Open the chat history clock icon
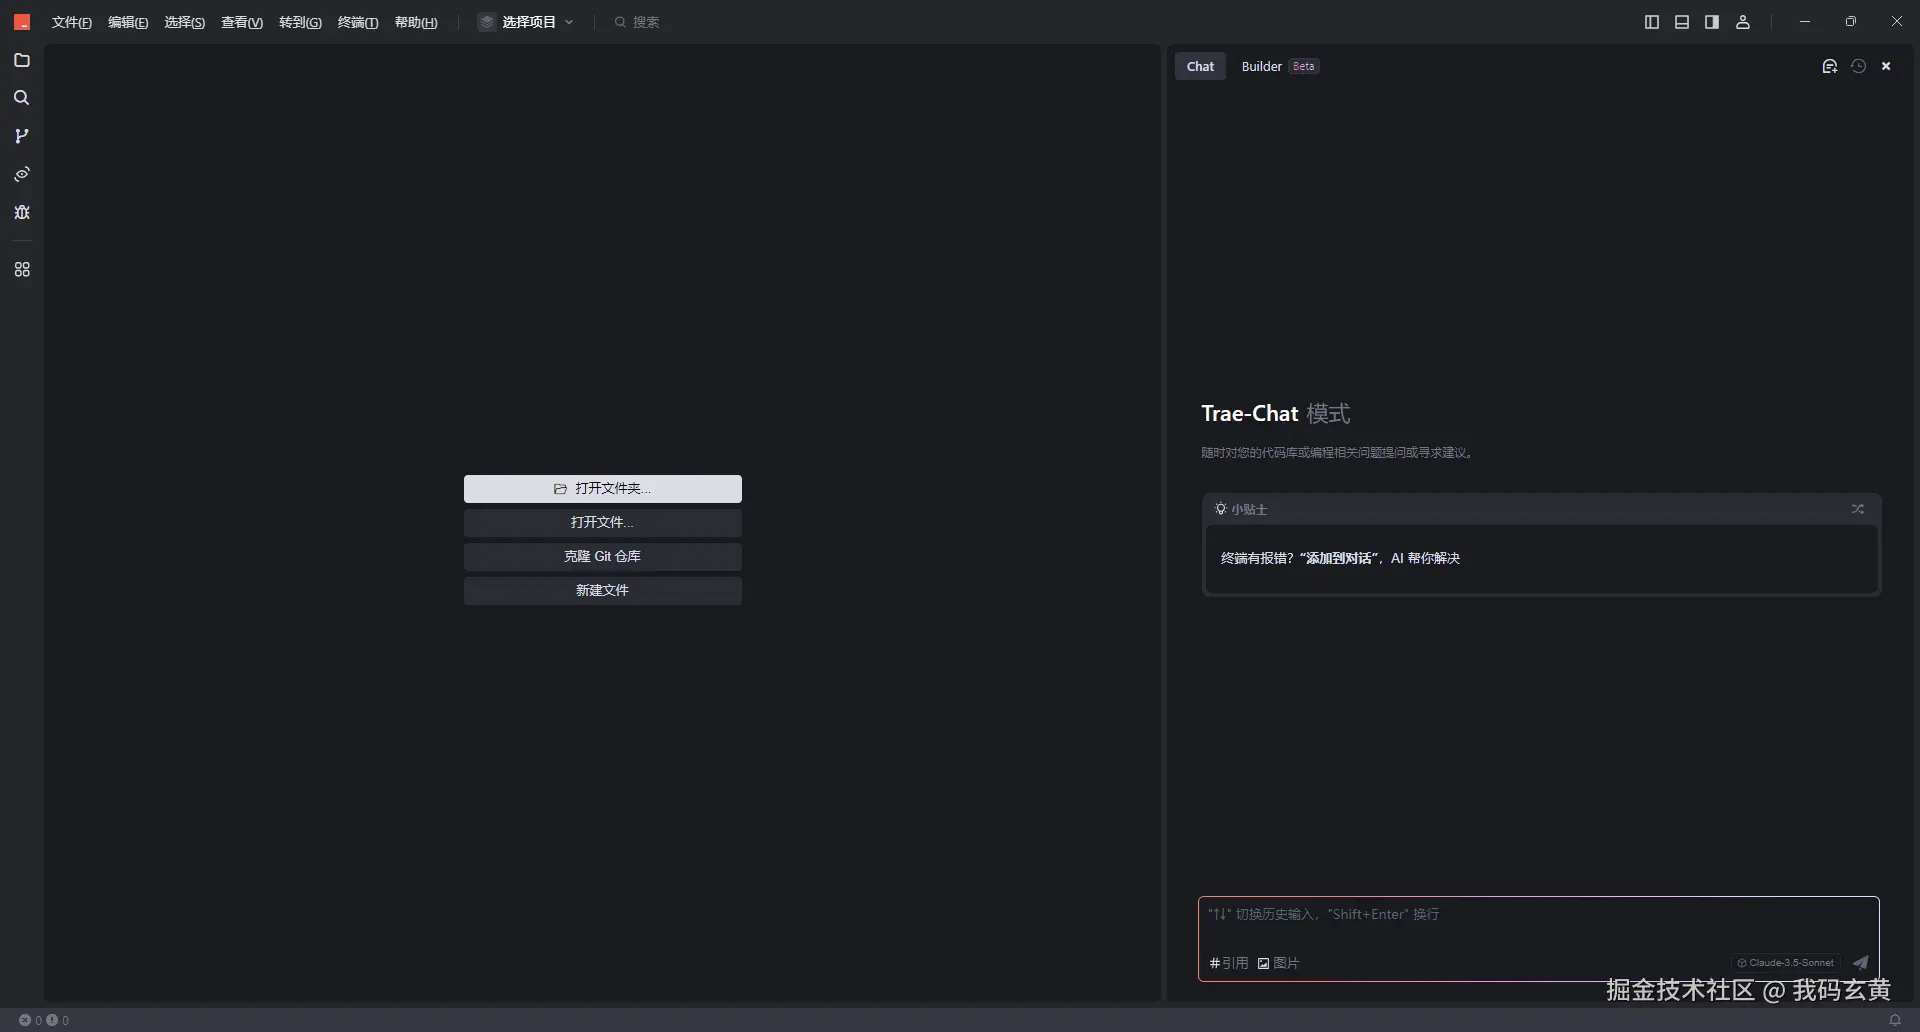1920x1032 pixels. [1859, 66]
